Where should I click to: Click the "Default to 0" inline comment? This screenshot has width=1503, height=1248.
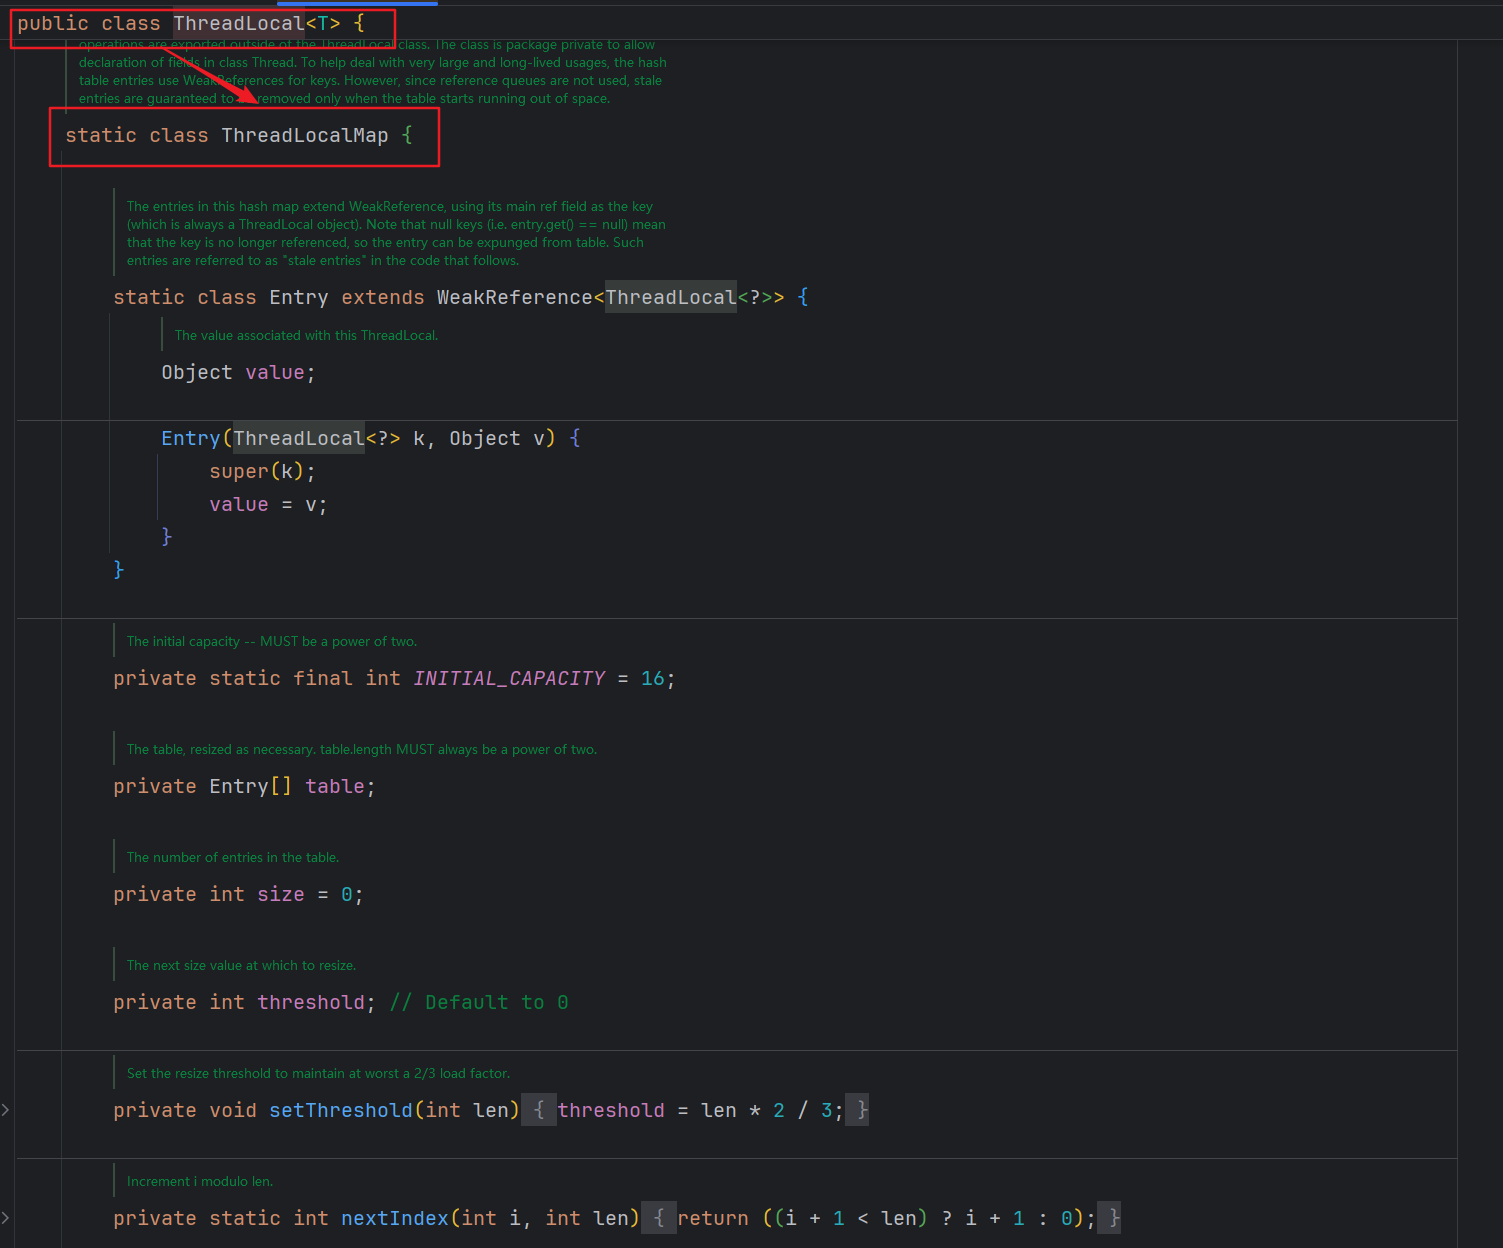[x=479, y=1003]
